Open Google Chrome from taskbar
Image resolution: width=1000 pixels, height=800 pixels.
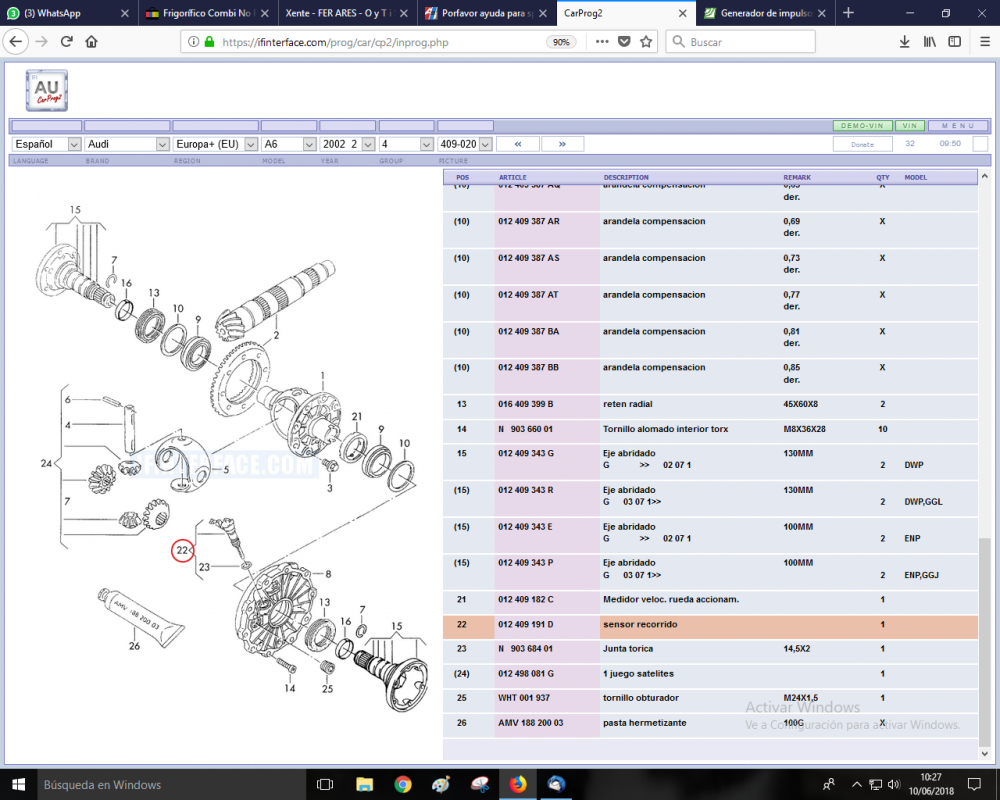[402, 785]
